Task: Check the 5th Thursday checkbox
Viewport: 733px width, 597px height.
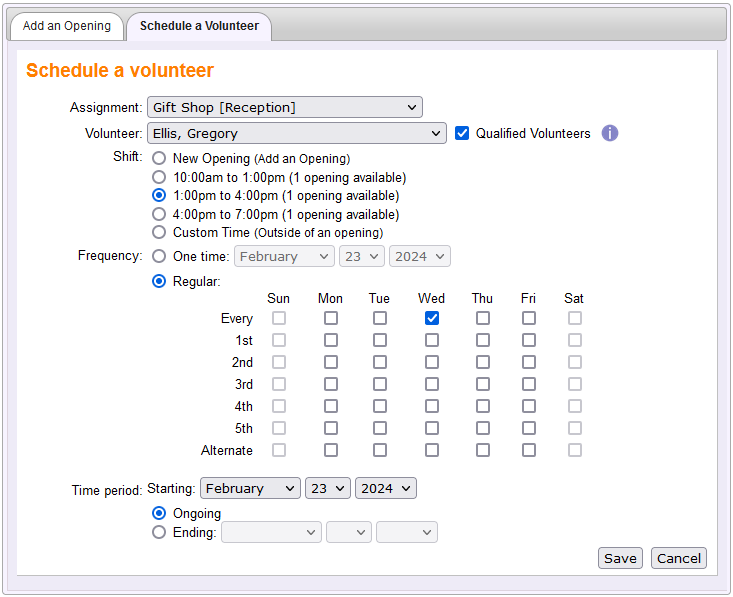Action: 483,428
